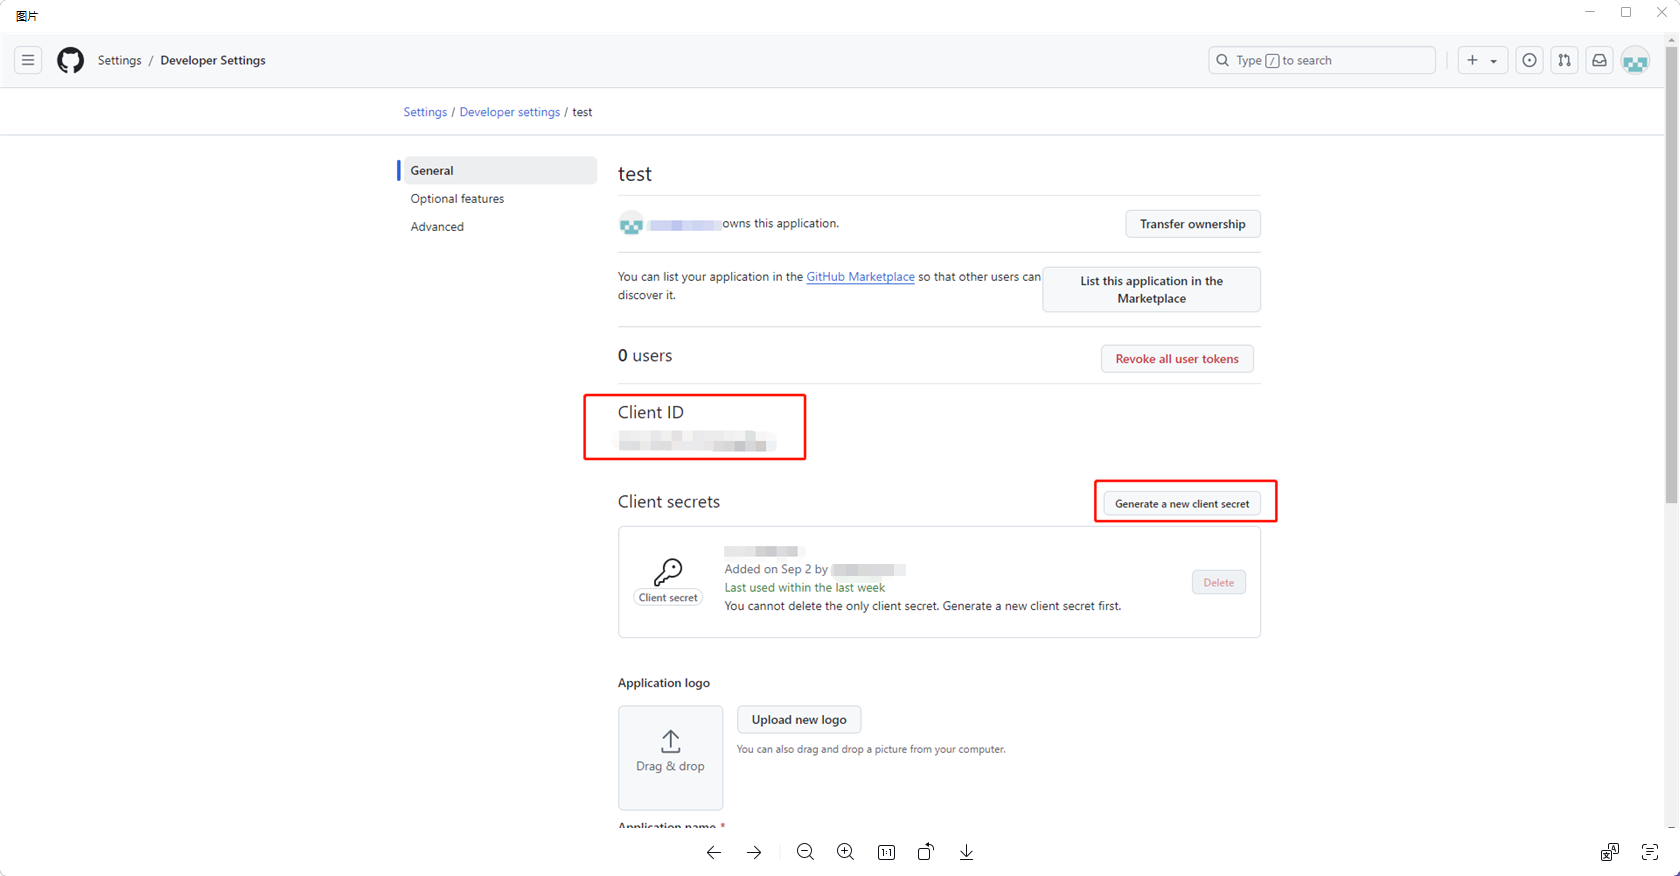This screenshot has height=876, width=1680.
Task: Open the GitHub Marketplace link
Action: 860,277
